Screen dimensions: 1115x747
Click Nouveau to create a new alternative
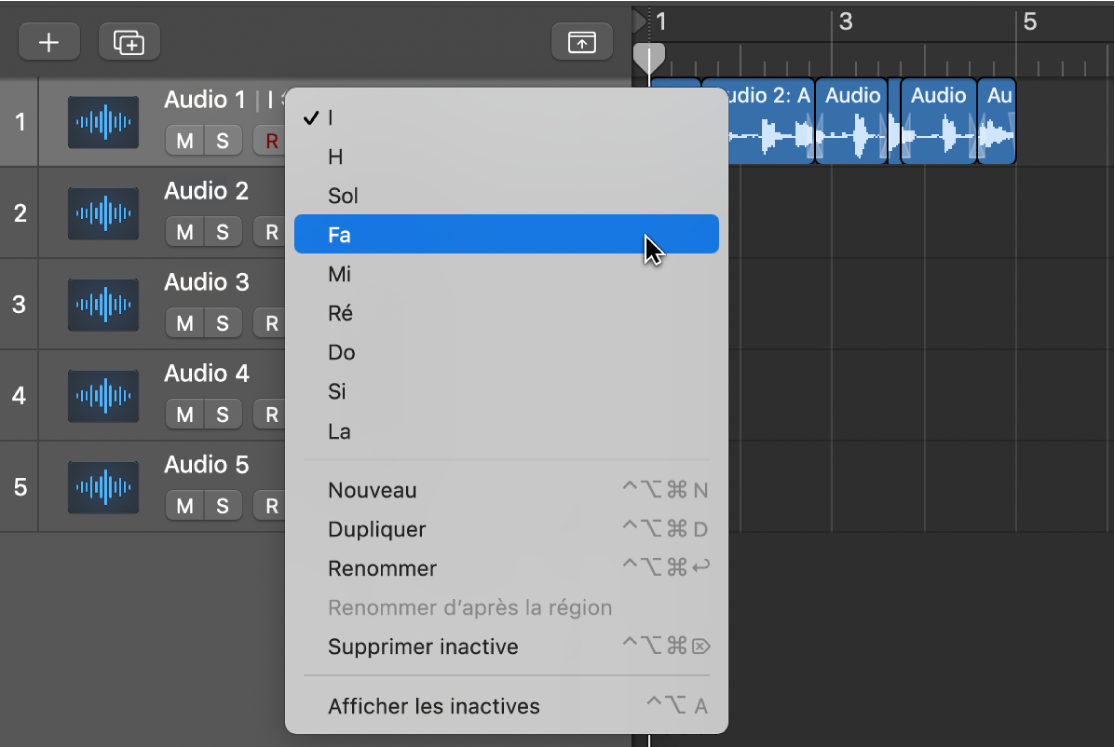(x=371, y=490)
